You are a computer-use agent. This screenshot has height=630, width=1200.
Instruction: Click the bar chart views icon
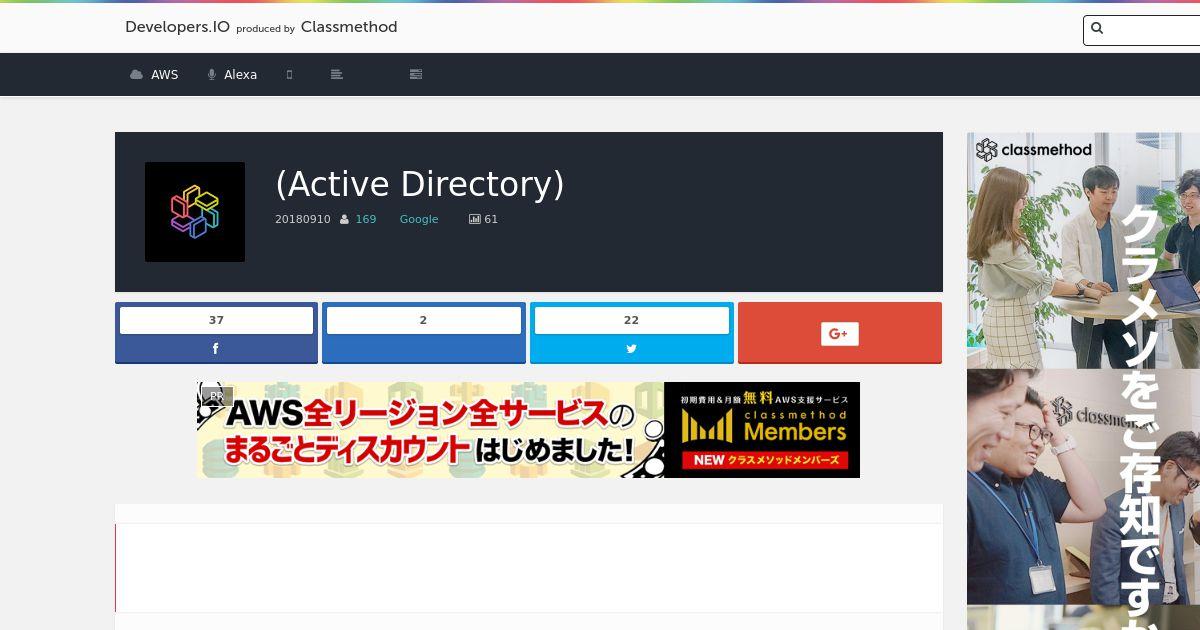point(475,219)
